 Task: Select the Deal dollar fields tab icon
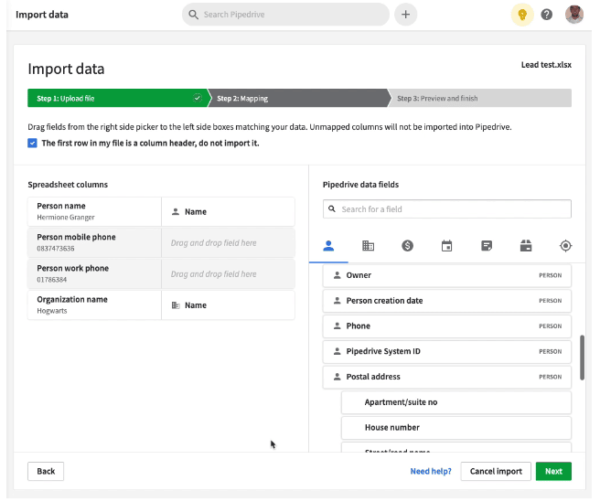tap(408, 246)
